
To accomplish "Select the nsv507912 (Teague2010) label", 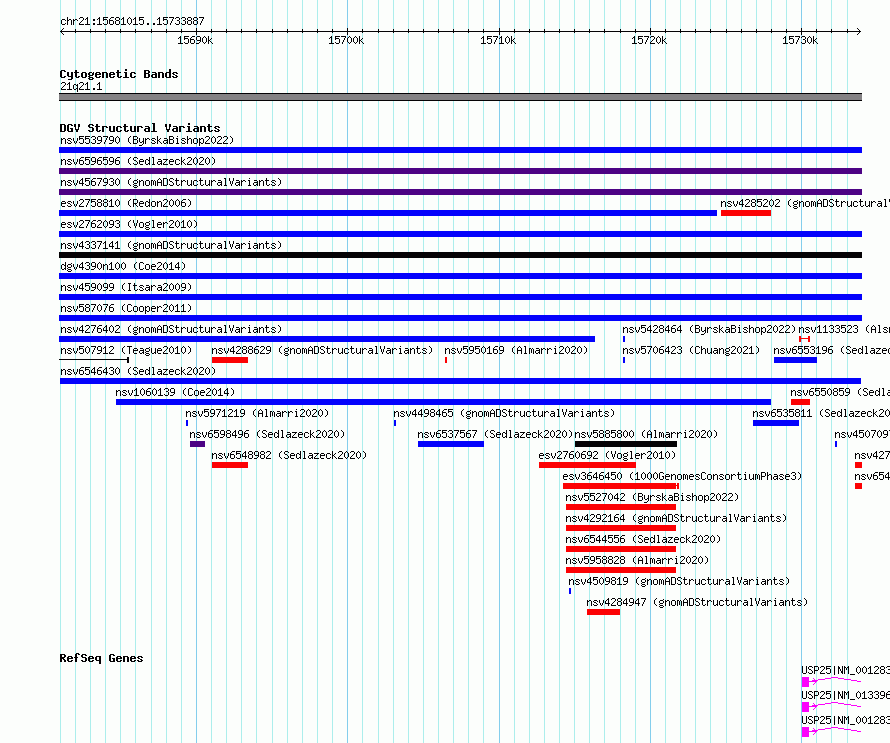I will coord(126,350).
